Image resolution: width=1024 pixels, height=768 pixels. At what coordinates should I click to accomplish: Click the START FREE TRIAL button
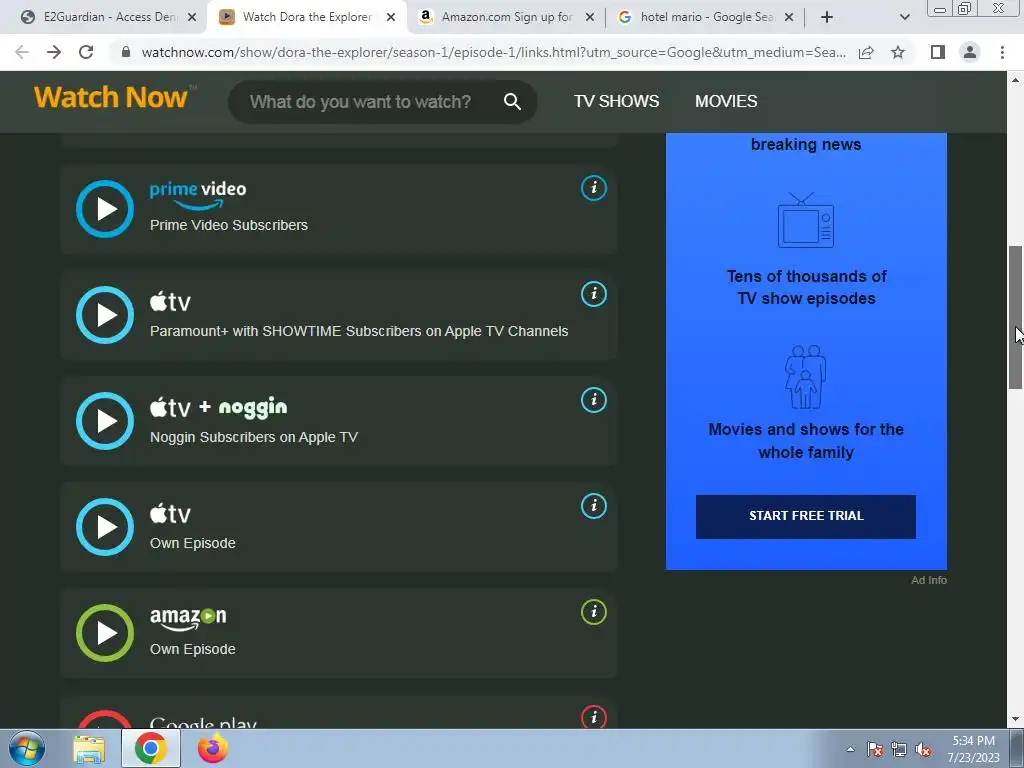click(x=806, y=516)
